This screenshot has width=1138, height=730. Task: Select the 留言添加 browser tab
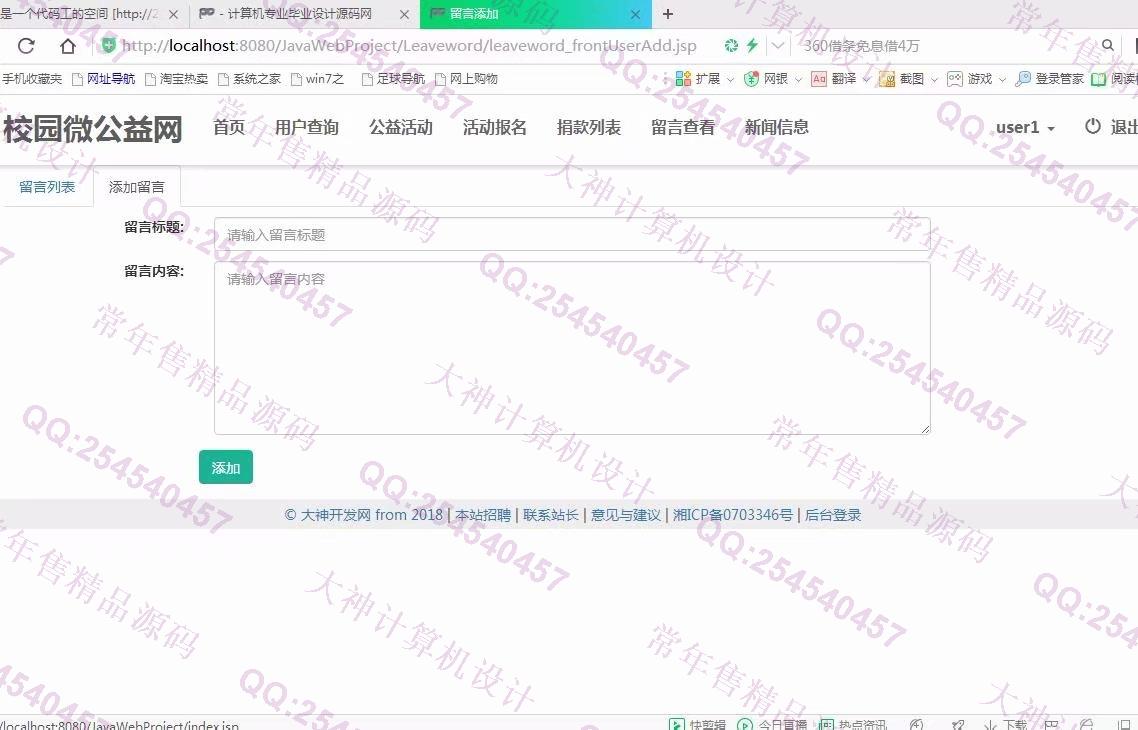coord(536,14)
